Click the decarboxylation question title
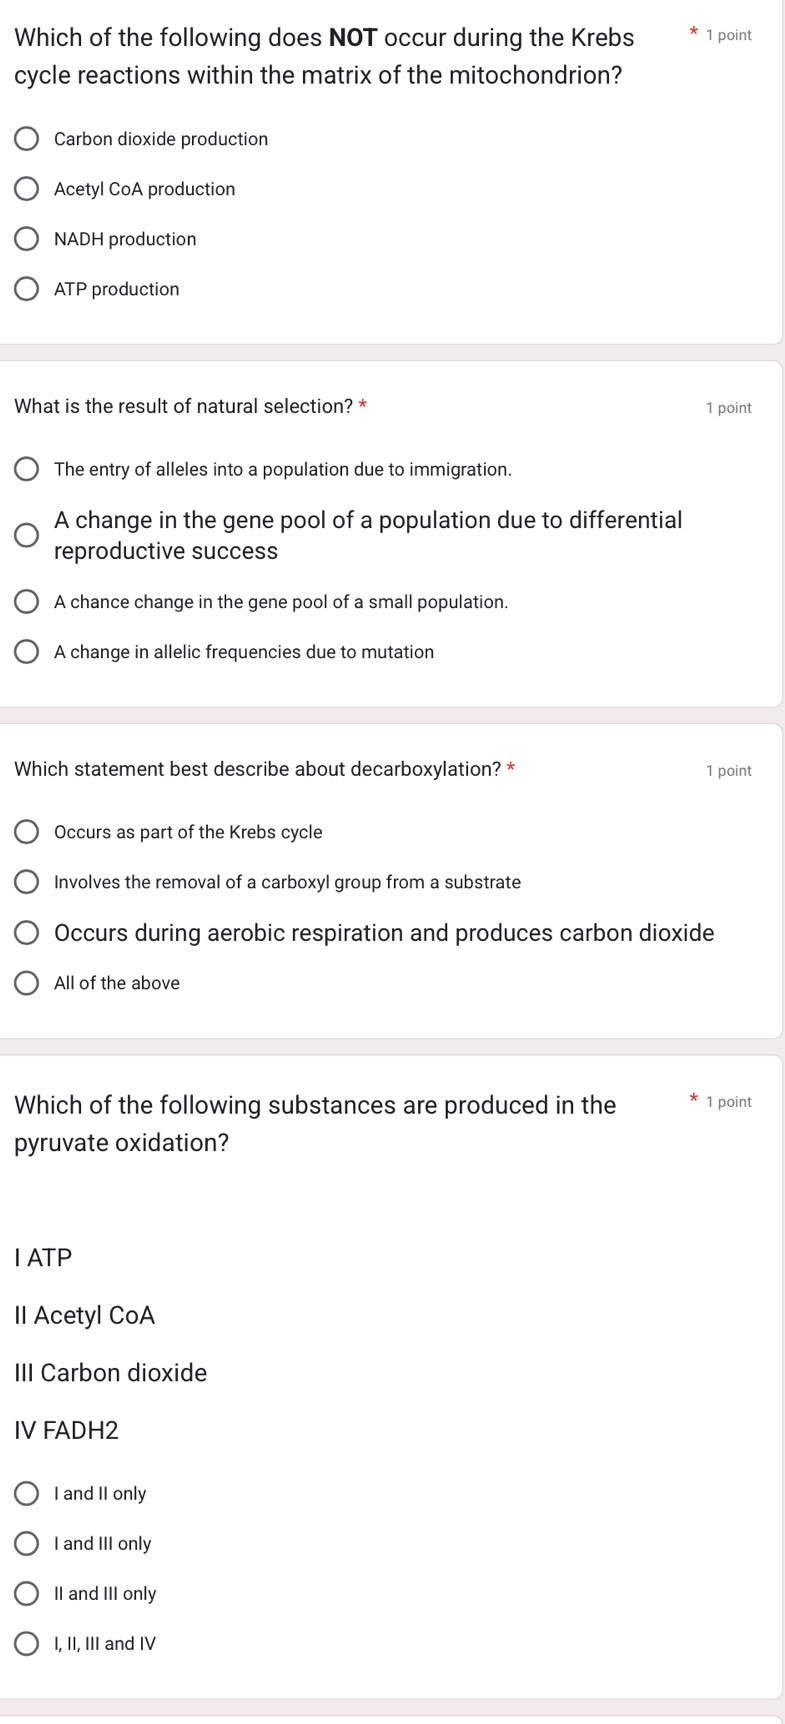 click(x=258, y=769)
